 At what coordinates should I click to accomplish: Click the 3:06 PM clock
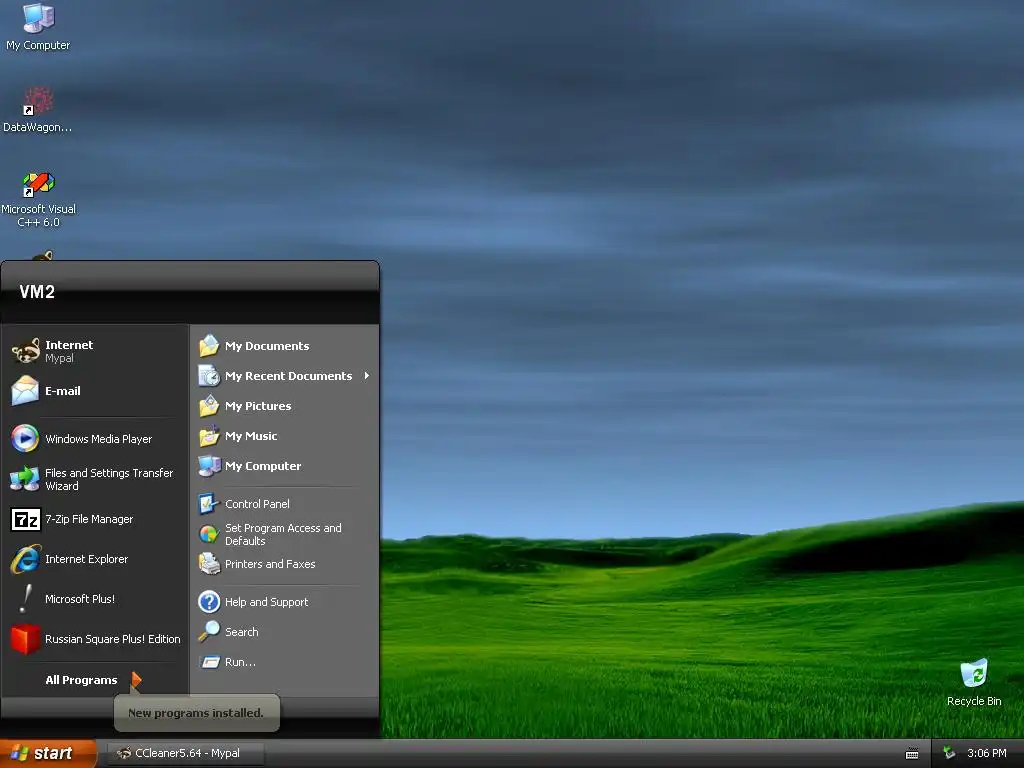(x=986, y=753)
